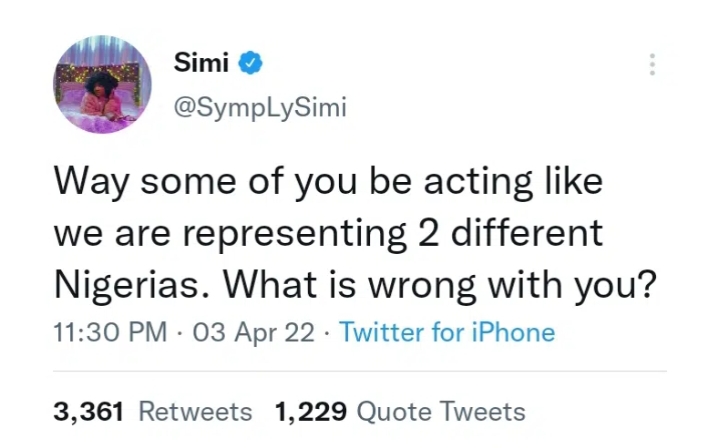Screen dimensions: 720x448
Task: Click the tweet line starting Way some of you
Action: click(x=328, y=182)
